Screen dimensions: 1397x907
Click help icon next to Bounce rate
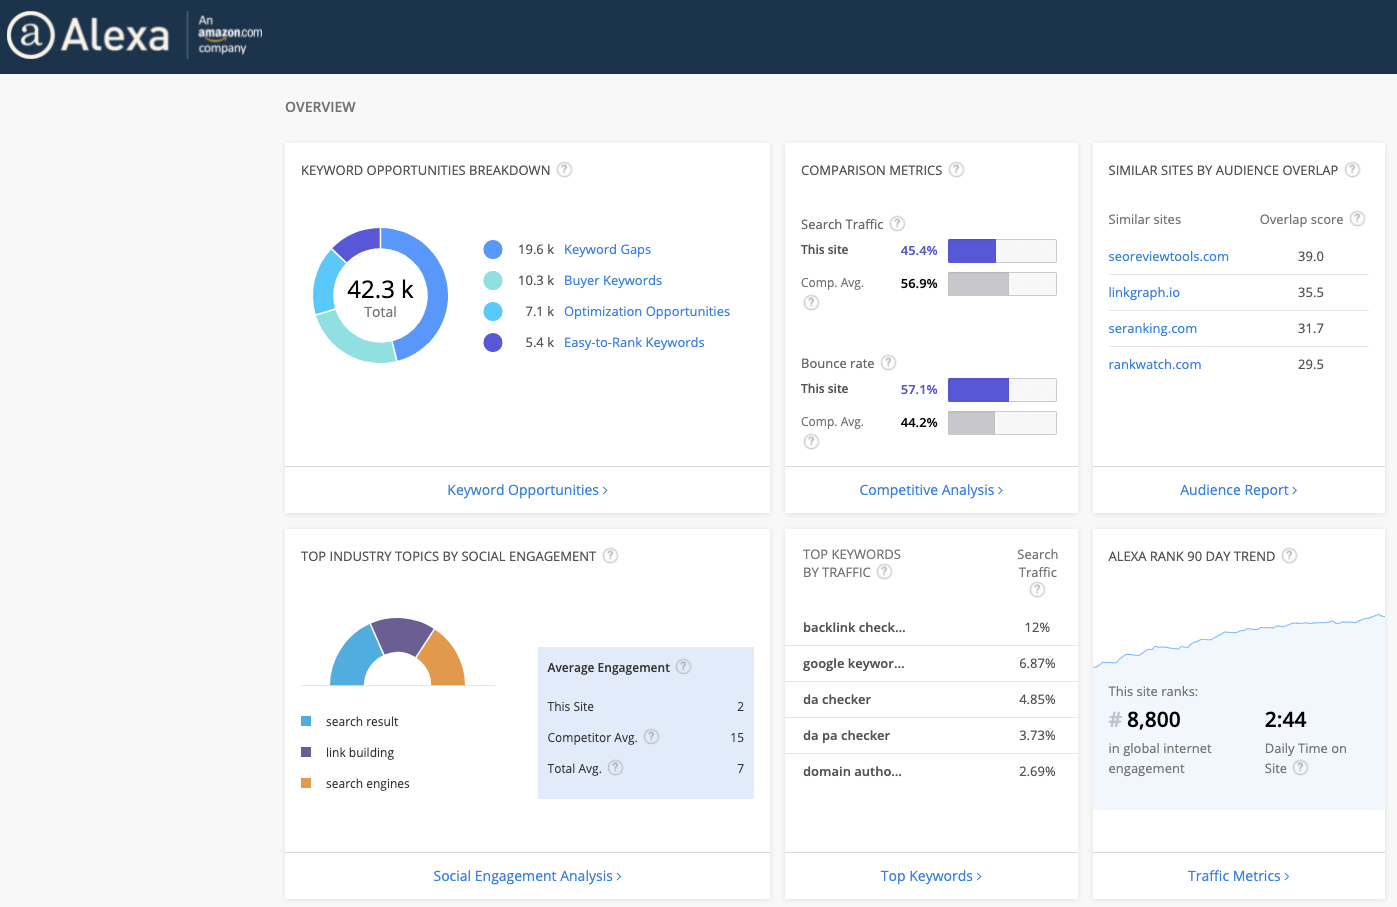click(x=888, y=363)
